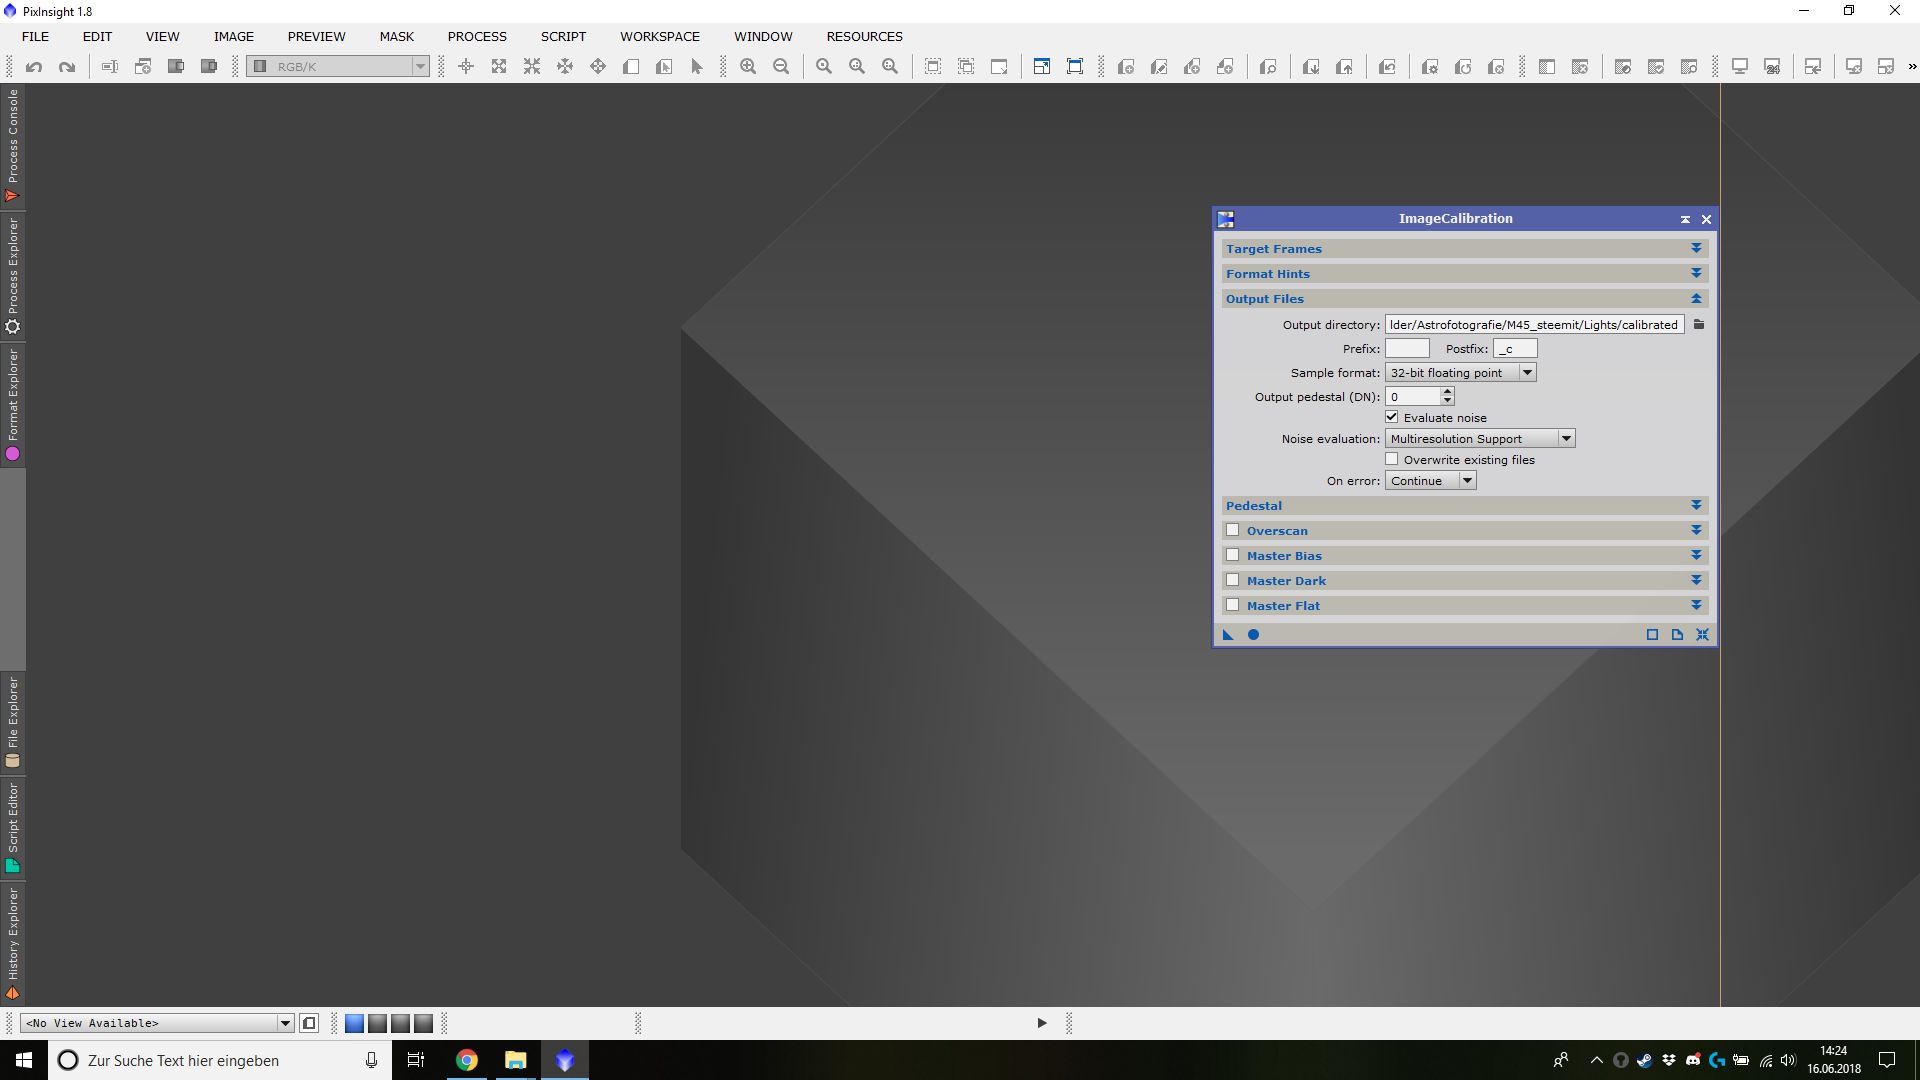Expand the Pedestal section

click(x=1696, y=505)
